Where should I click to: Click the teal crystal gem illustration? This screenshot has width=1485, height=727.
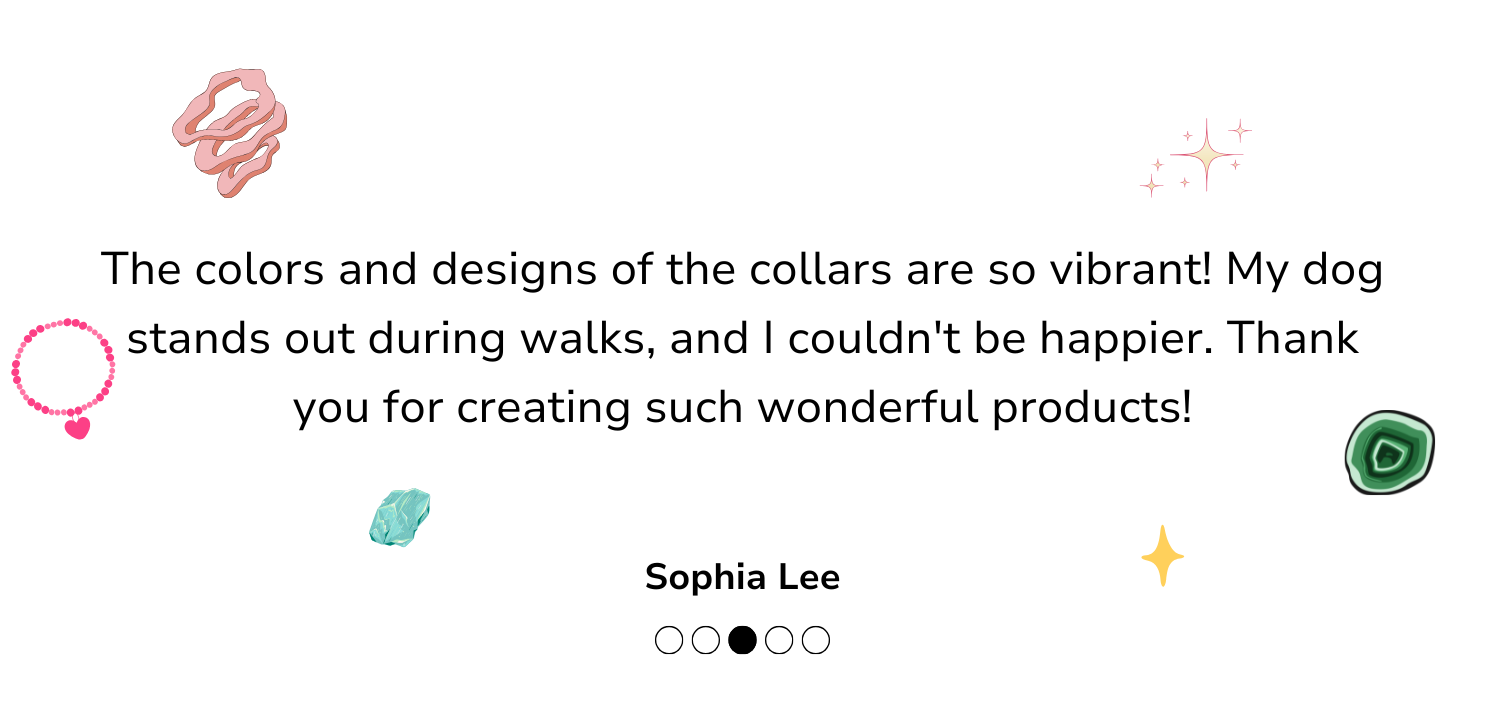point(399,517)
